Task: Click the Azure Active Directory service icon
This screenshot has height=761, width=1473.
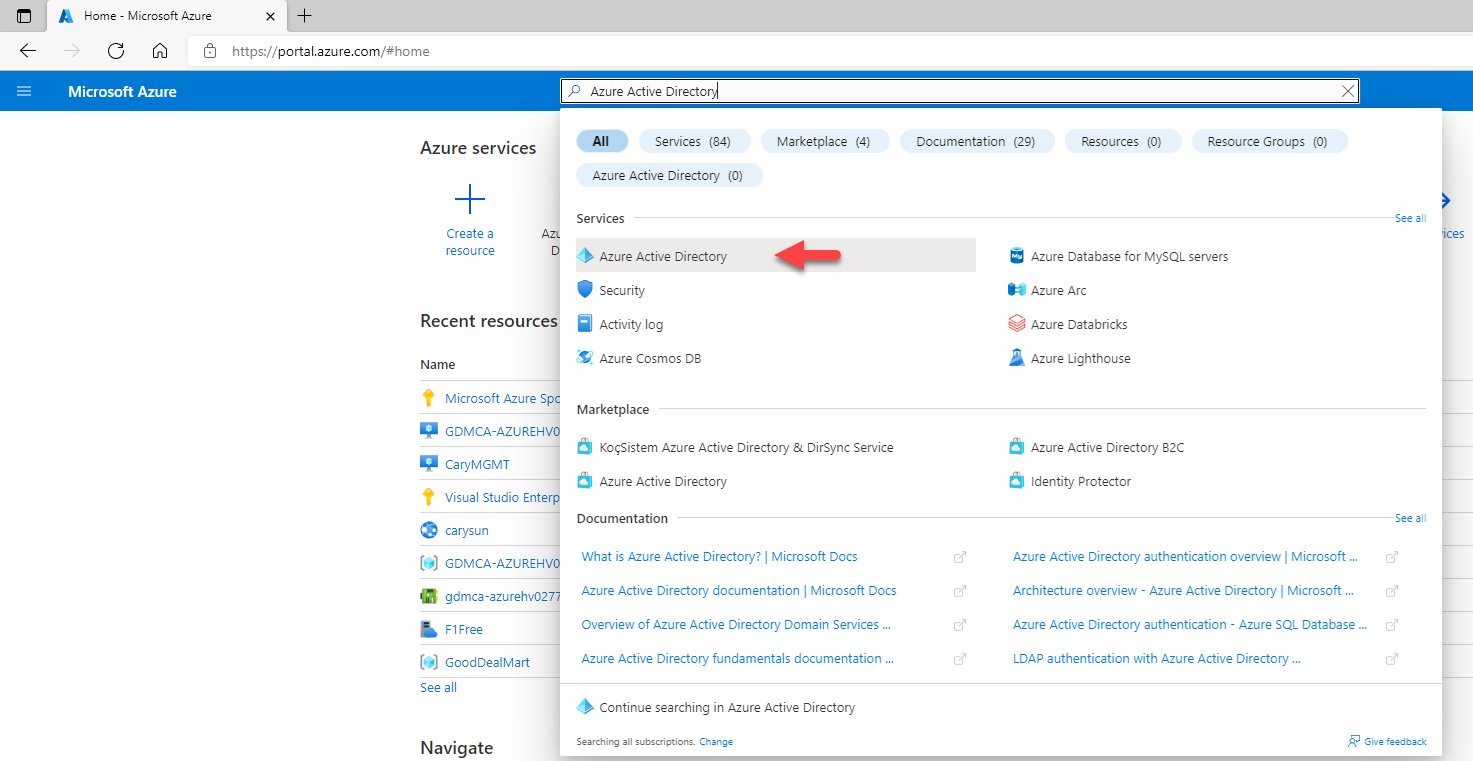Action: pos(585,256)
